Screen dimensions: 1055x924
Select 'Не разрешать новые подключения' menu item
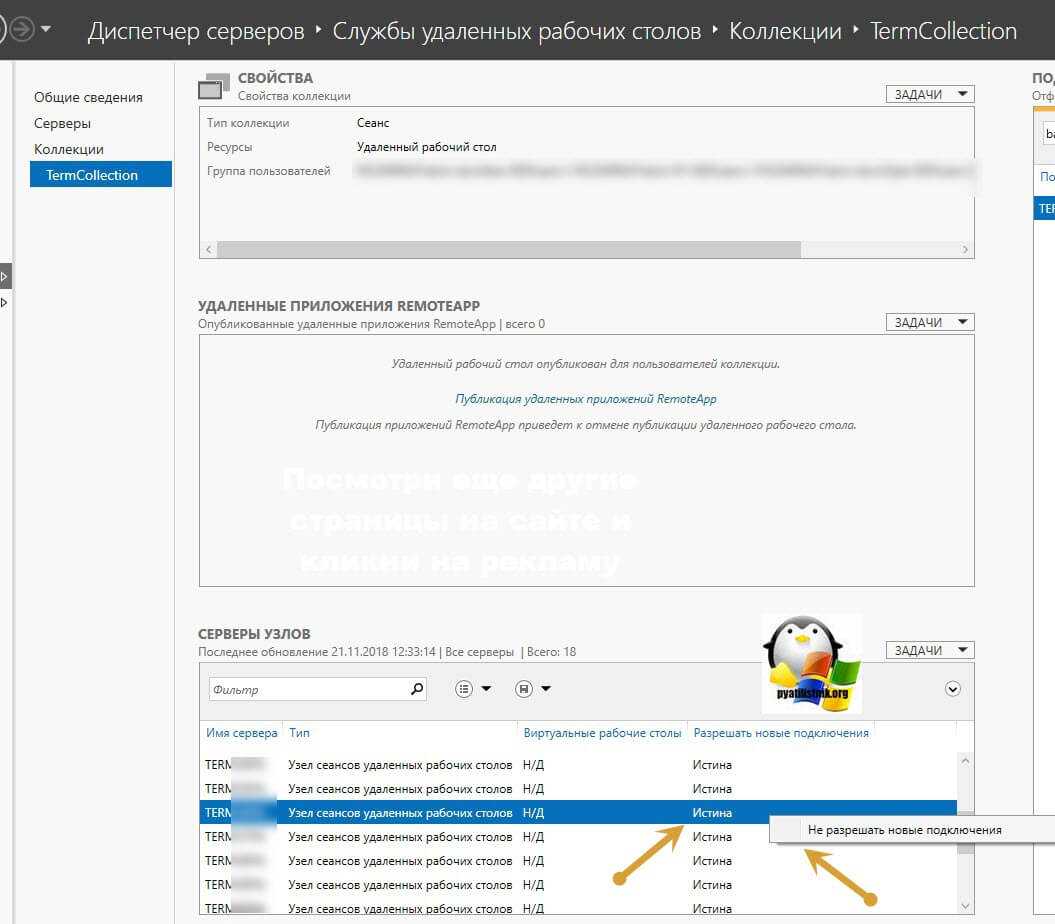[x=904, y=830]
